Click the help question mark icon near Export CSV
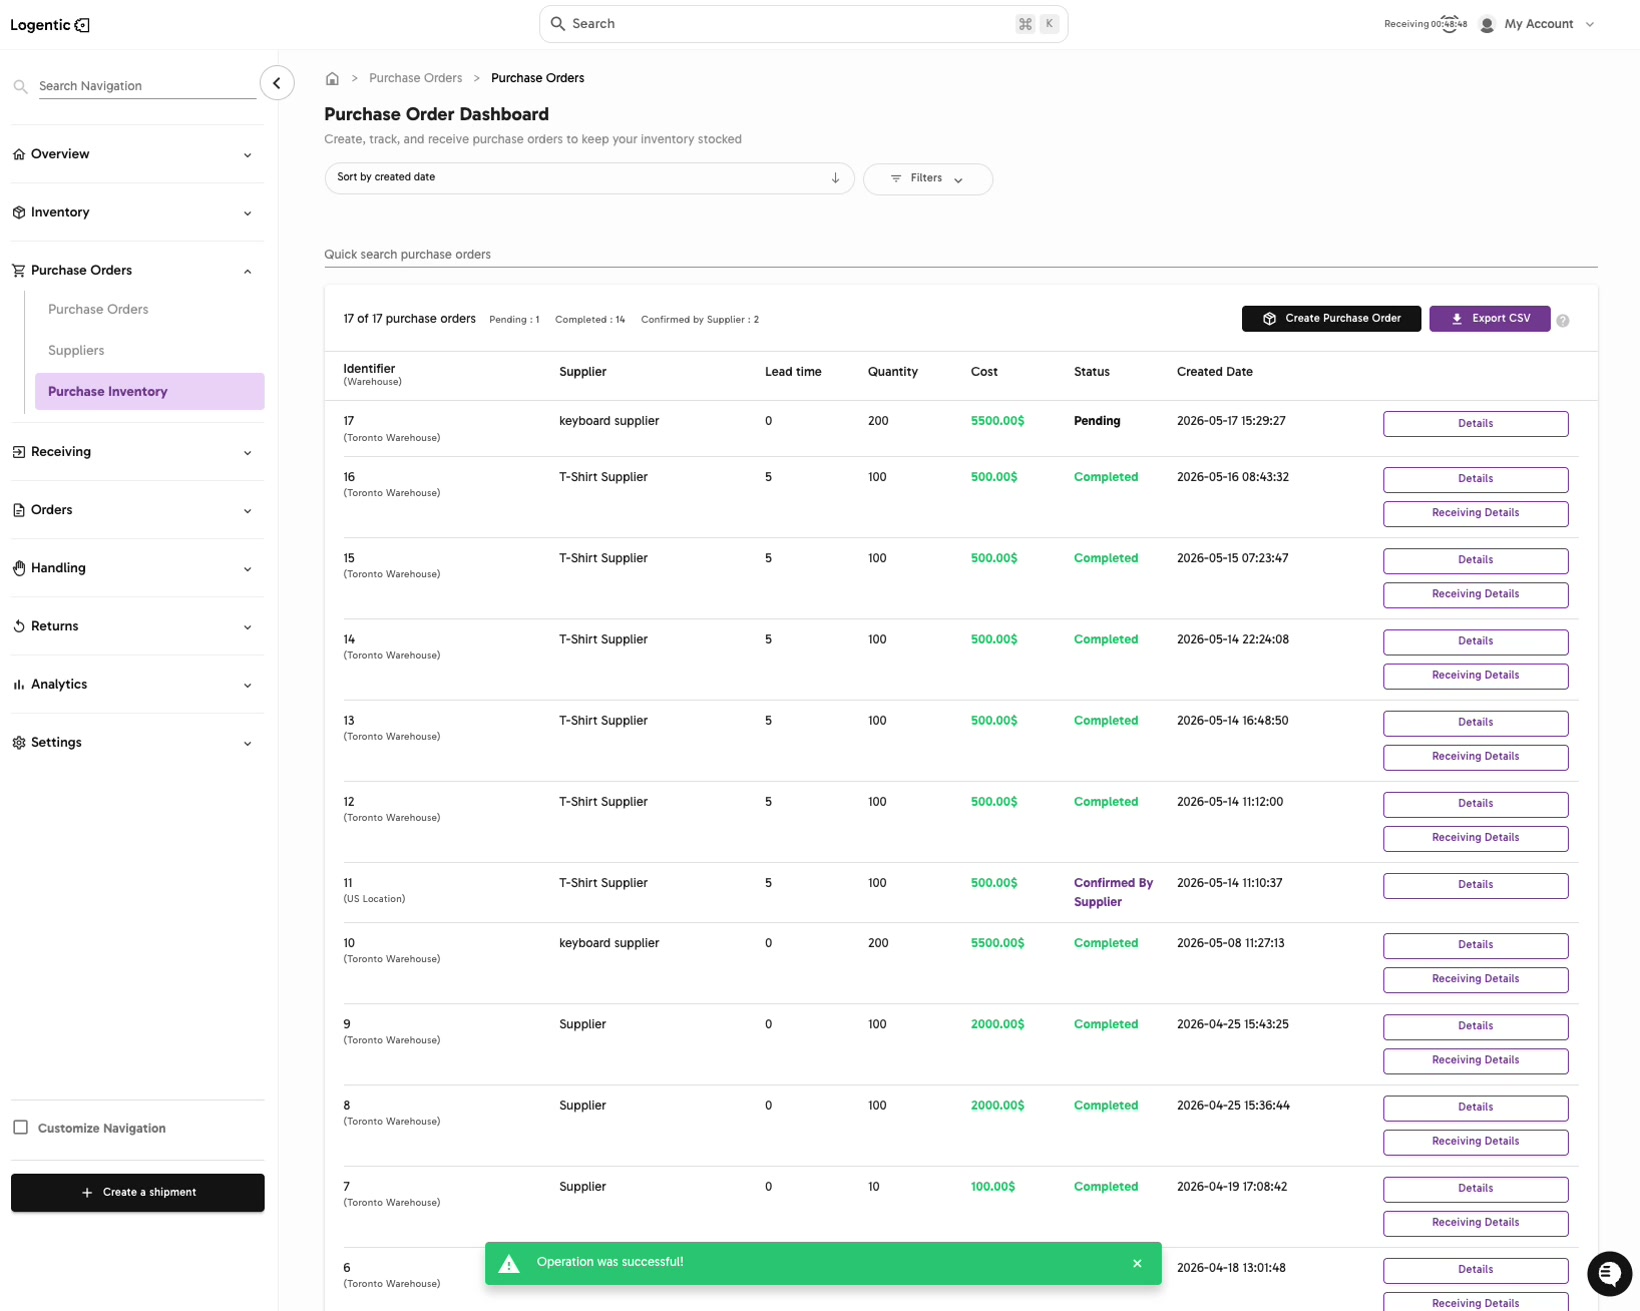The height and width of the screenshot is (1311, 1640). pos(1563,321)
